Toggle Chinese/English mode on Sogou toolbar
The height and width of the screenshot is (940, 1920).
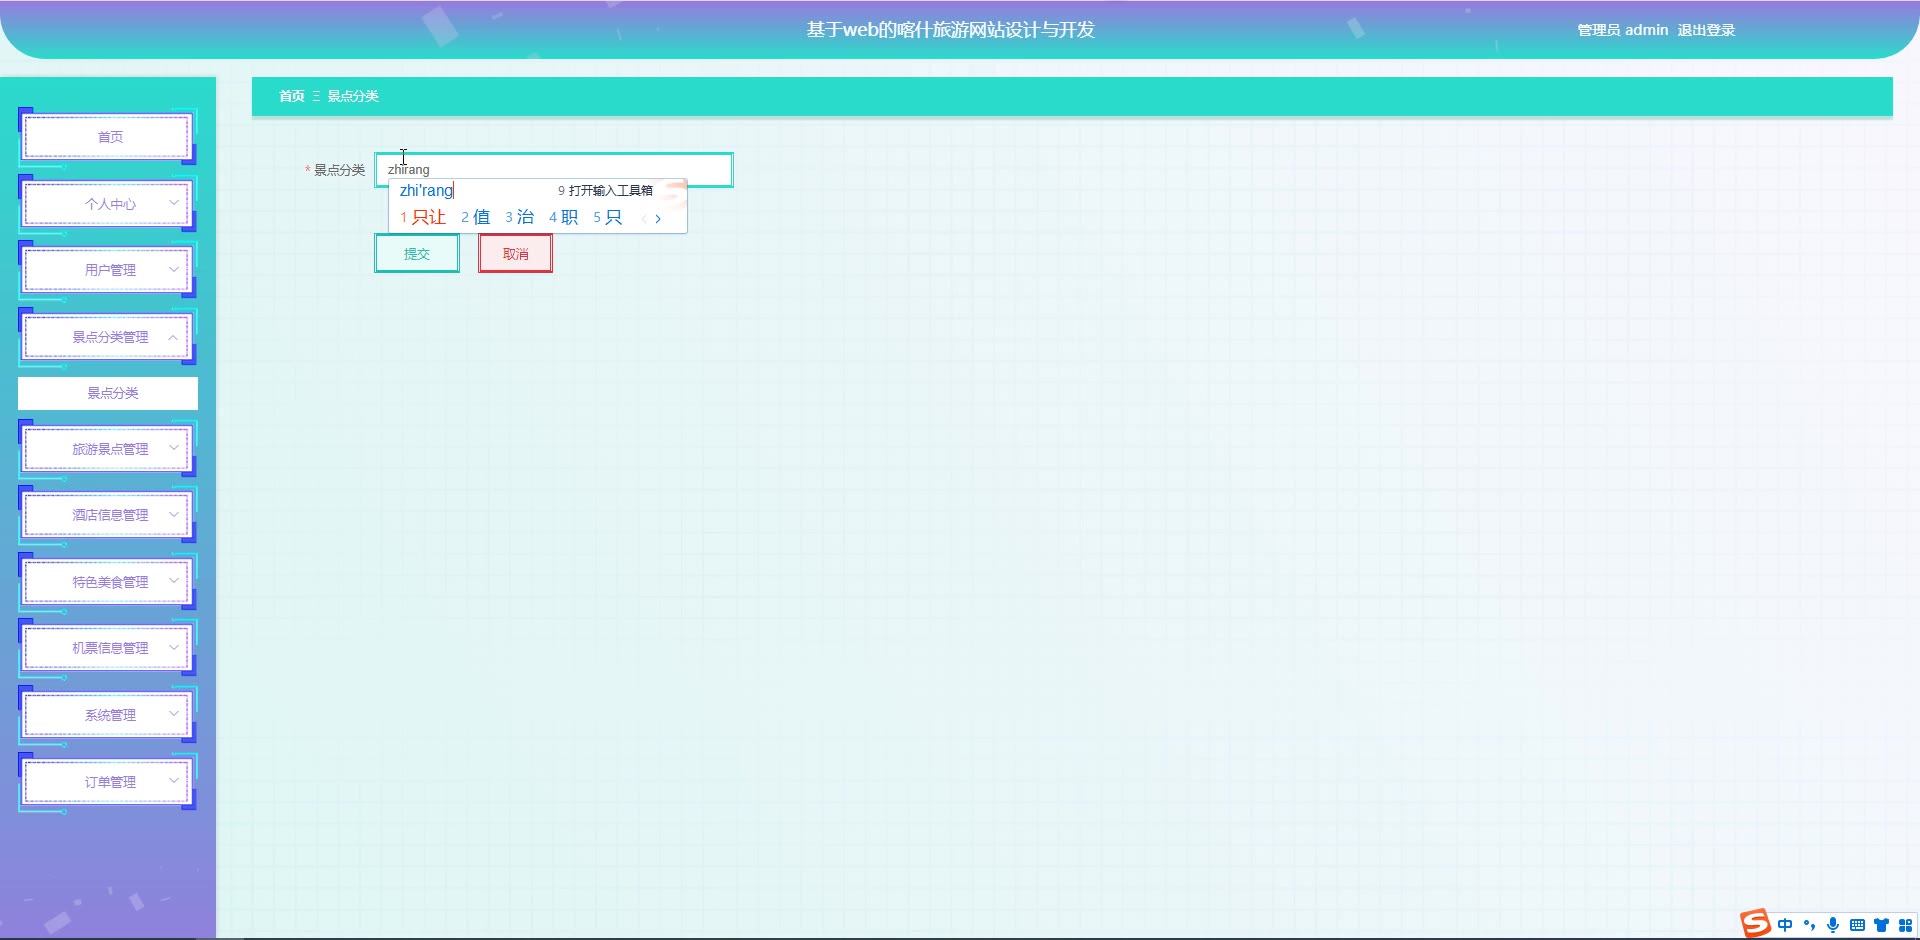[1785, 925]
